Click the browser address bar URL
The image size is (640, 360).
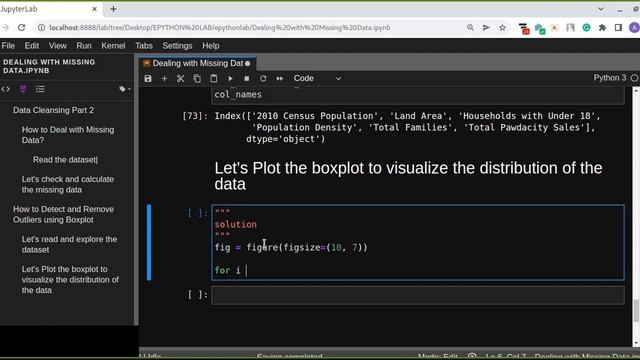[x=220, y=27]
